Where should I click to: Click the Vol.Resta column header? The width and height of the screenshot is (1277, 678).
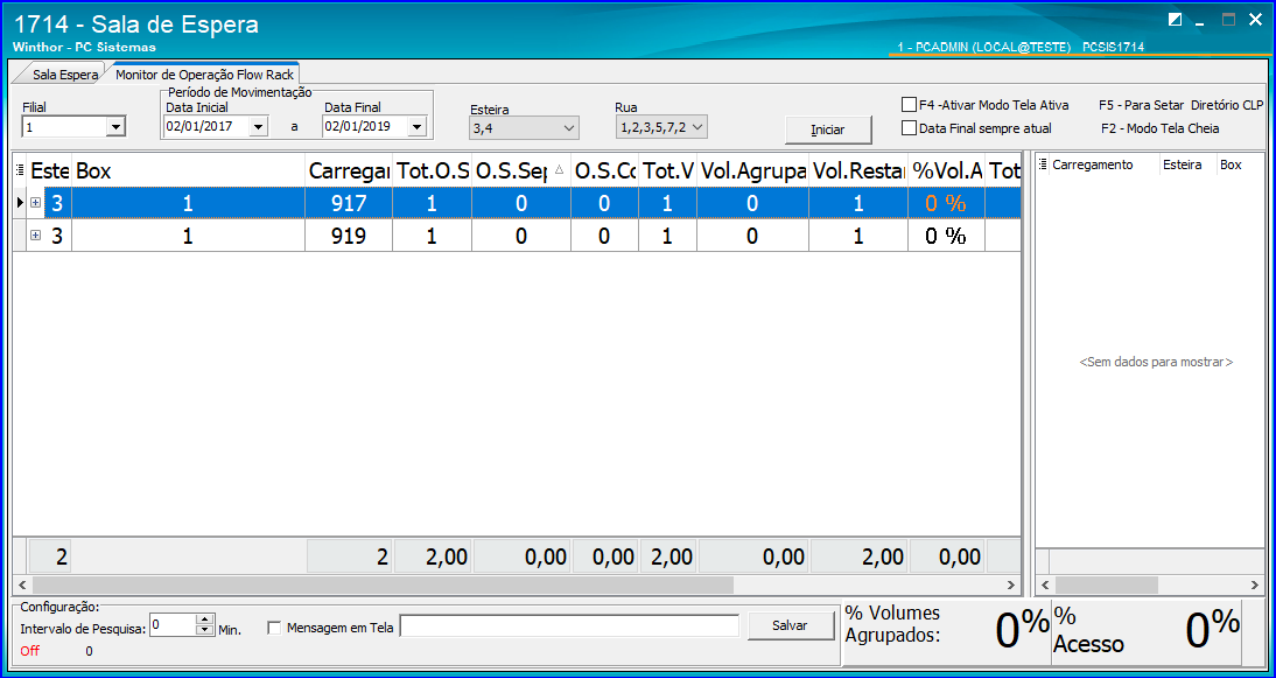point(859,171)
